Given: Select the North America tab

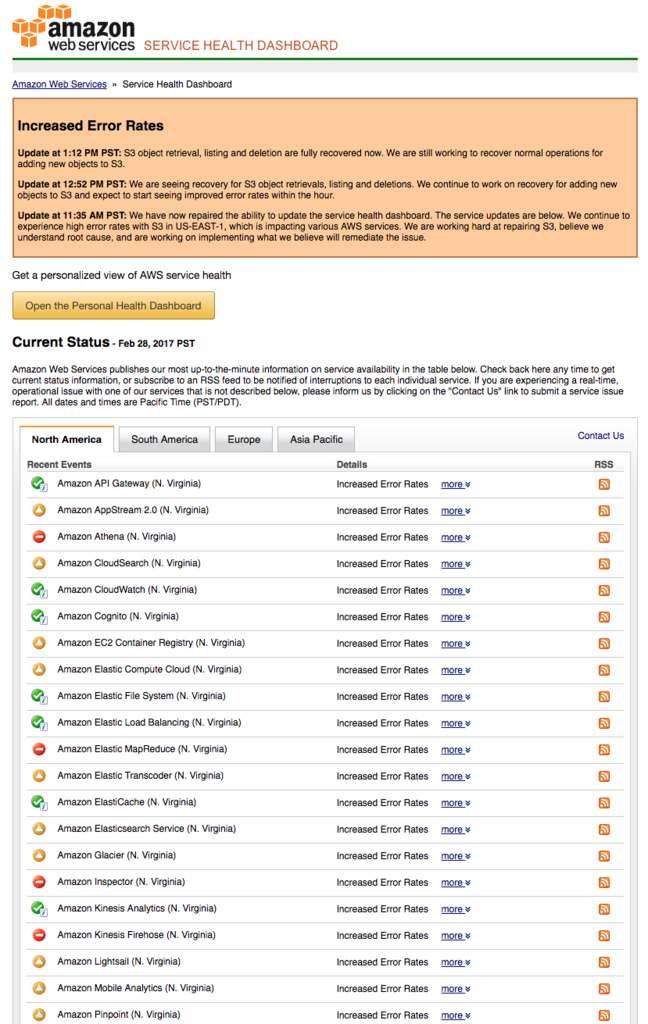Looking at the screenshot, I should click(67, 440).
